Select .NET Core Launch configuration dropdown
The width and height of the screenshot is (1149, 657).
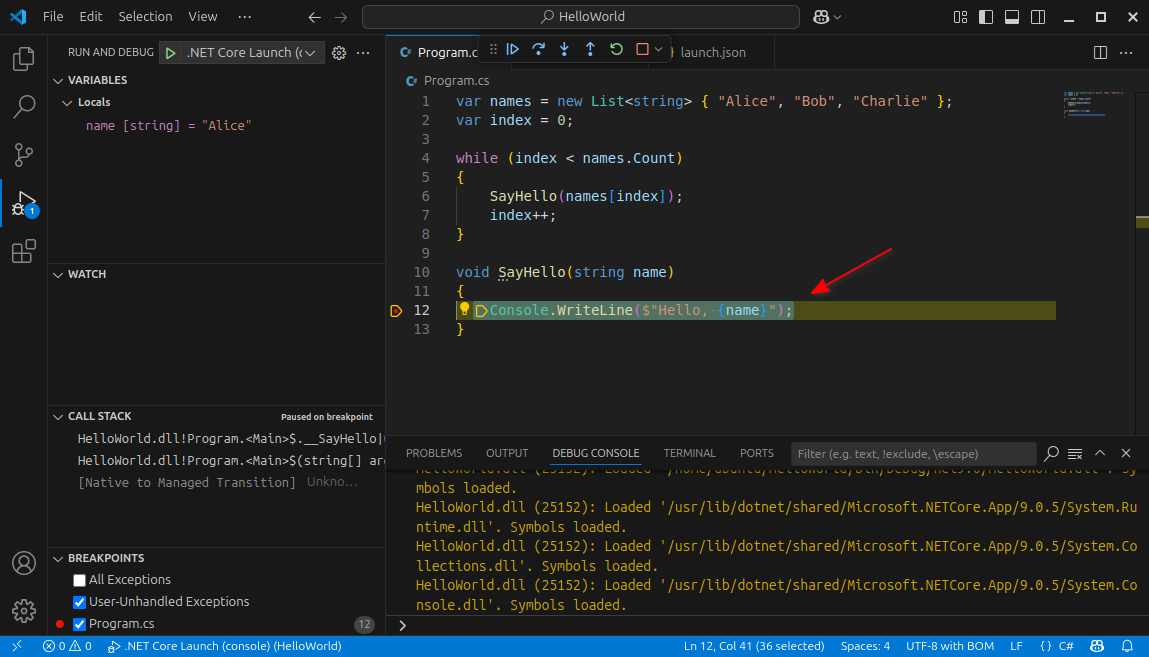[251, 53]
